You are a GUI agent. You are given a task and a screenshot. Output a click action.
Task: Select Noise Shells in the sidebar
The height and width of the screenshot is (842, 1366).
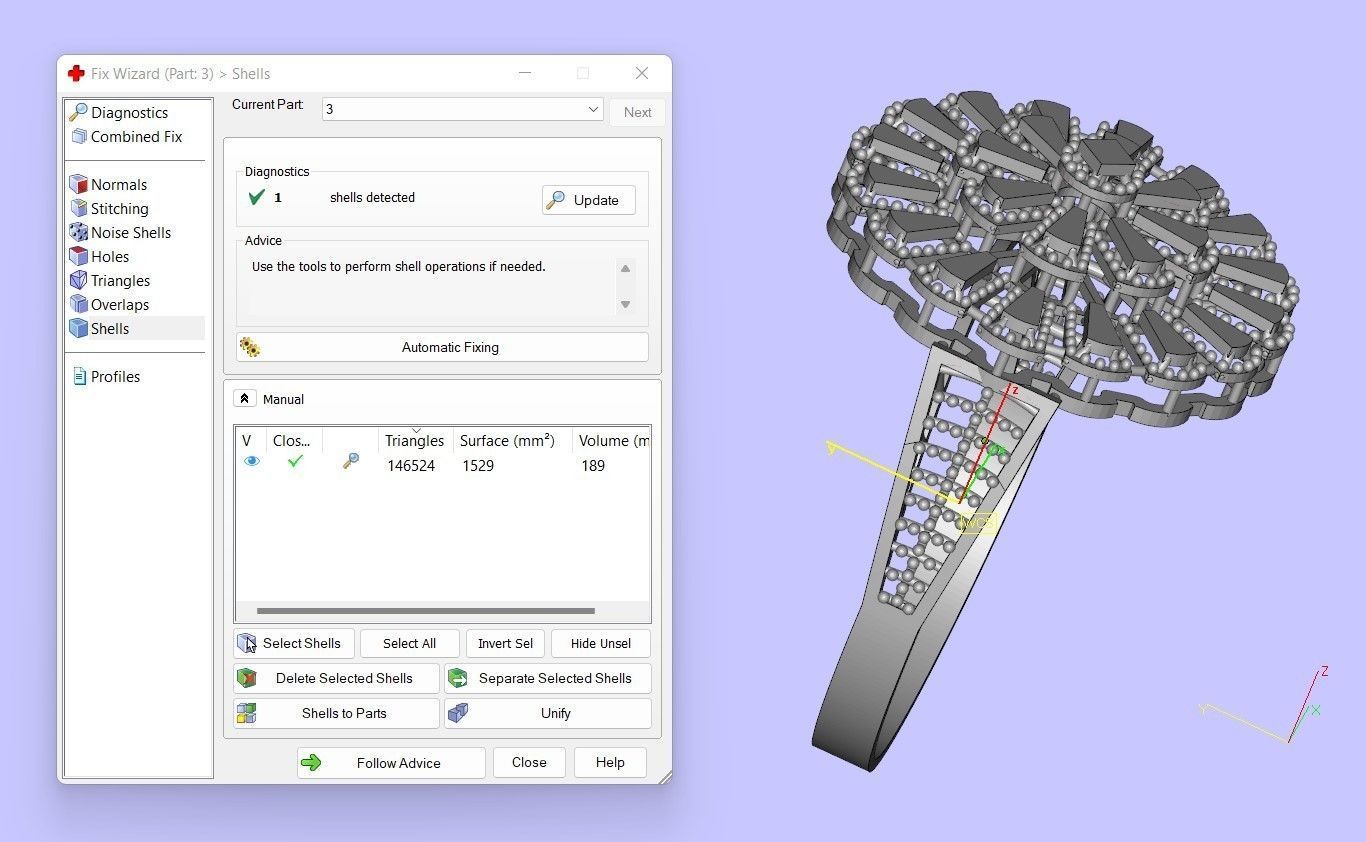pyautogui.click(x=130, y=233)
